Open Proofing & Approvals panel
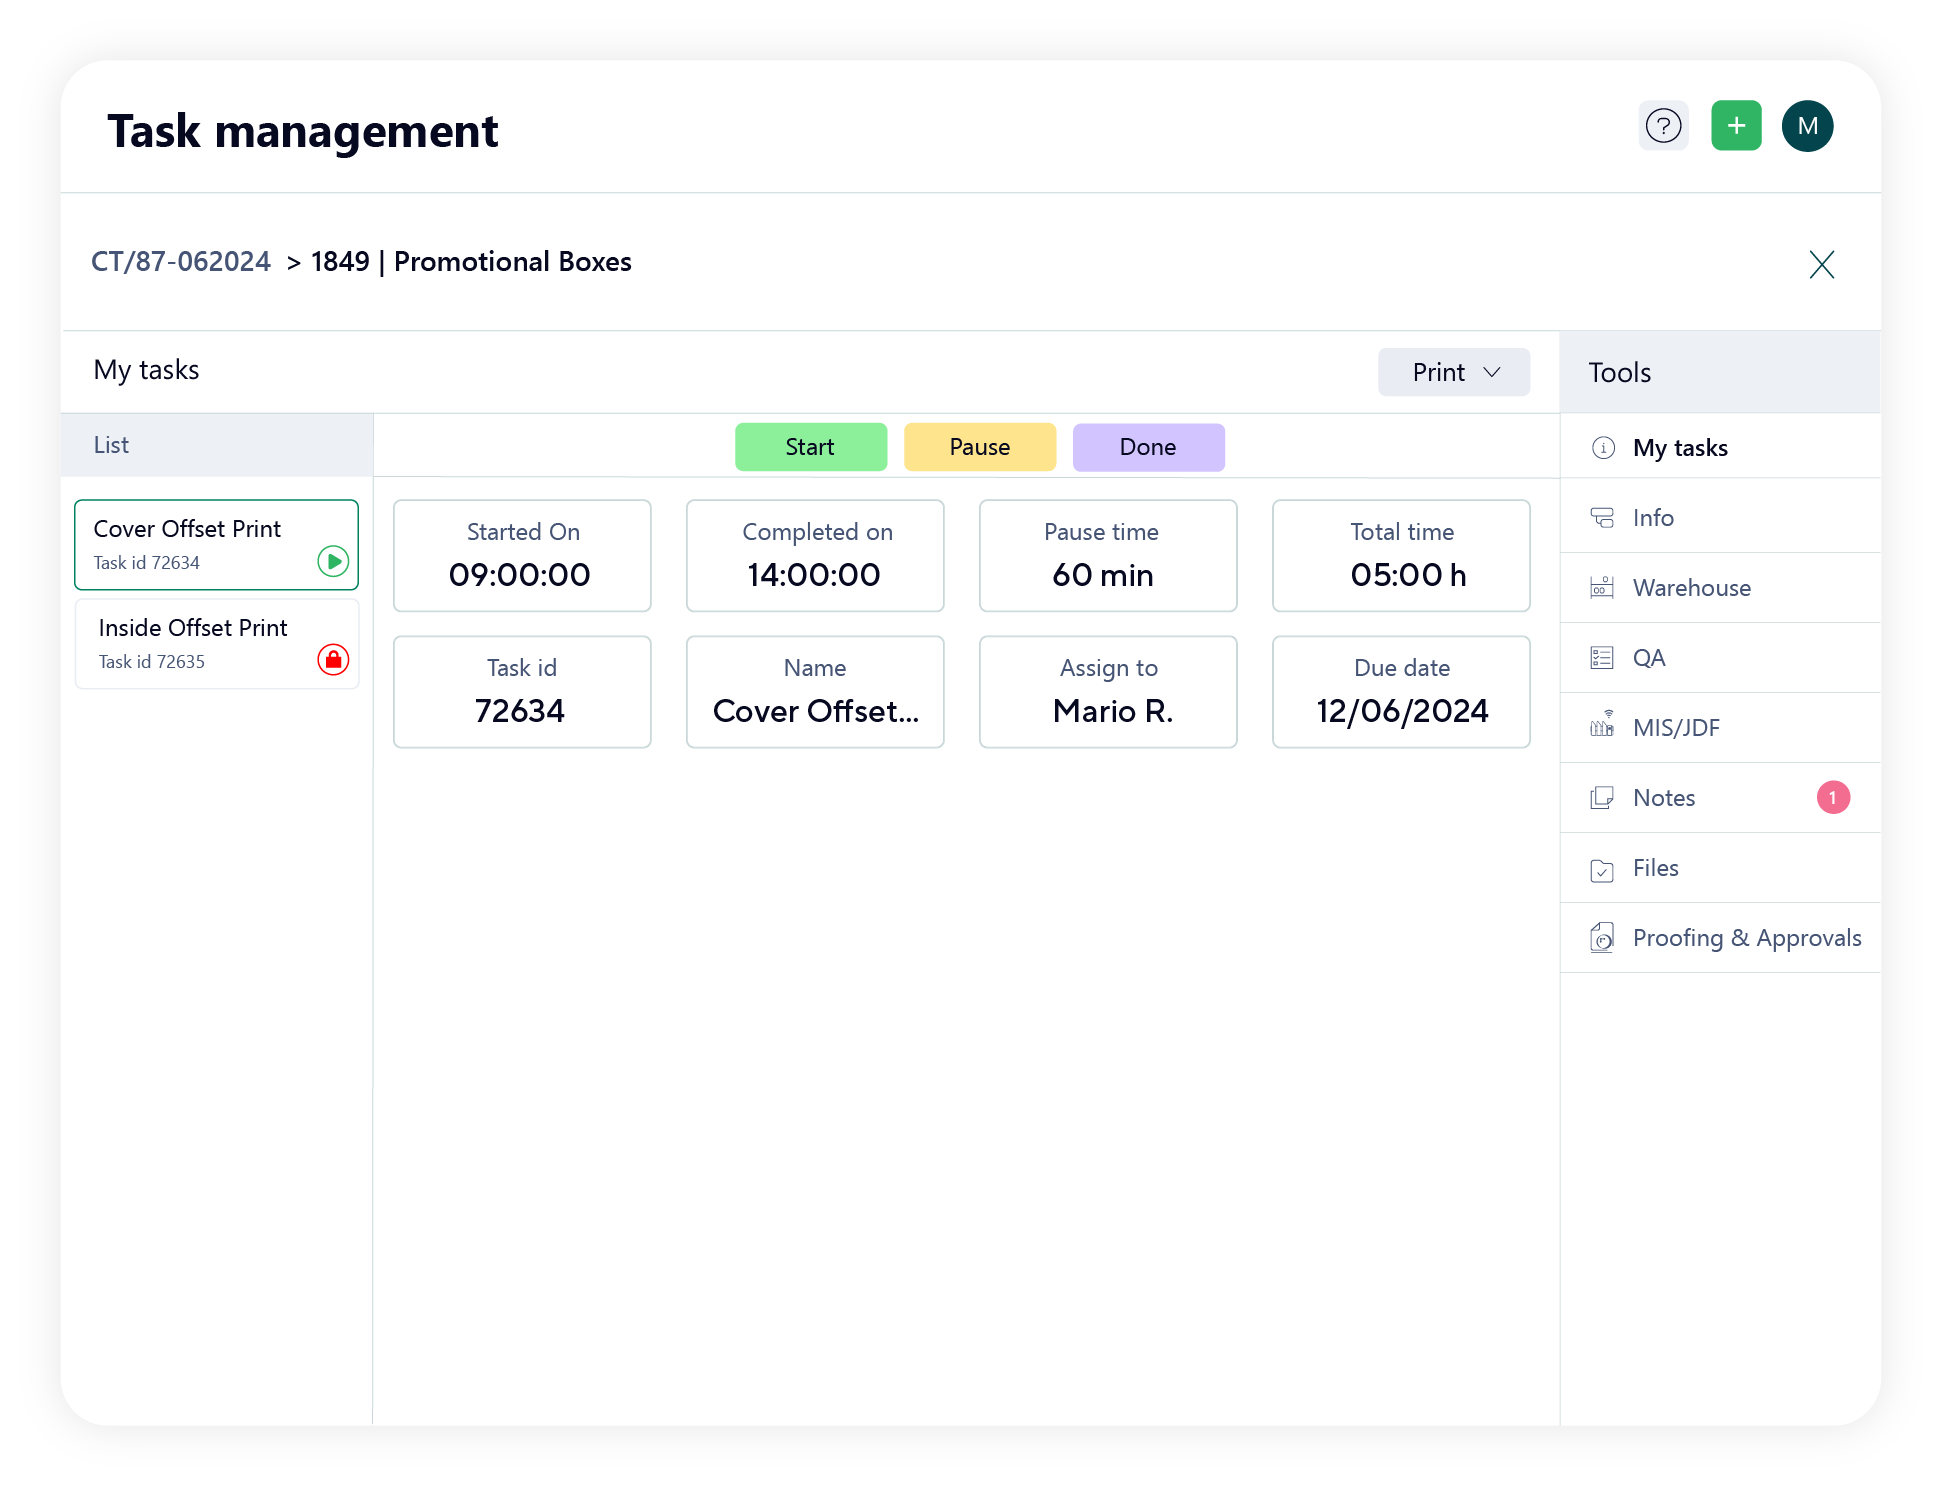The height and width of the screenshot is (1486, 1942). pyautogui.click(x=1723, y=937)
